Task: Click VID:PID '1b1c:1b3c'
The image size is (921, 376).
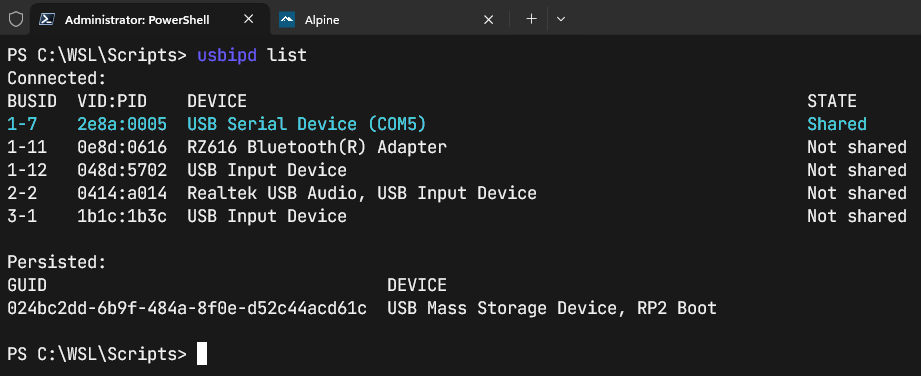Action: point(122,216)
